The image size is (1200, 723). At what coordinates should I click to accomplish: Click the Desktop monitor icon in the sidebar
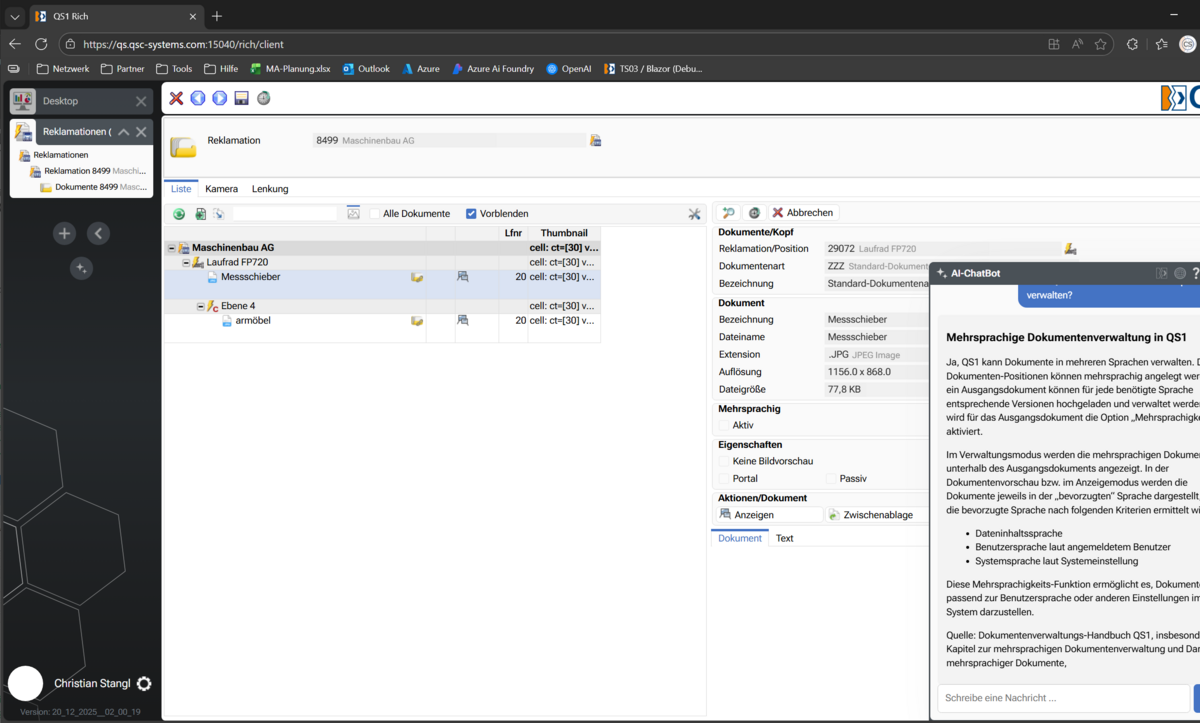pos(23,101)
